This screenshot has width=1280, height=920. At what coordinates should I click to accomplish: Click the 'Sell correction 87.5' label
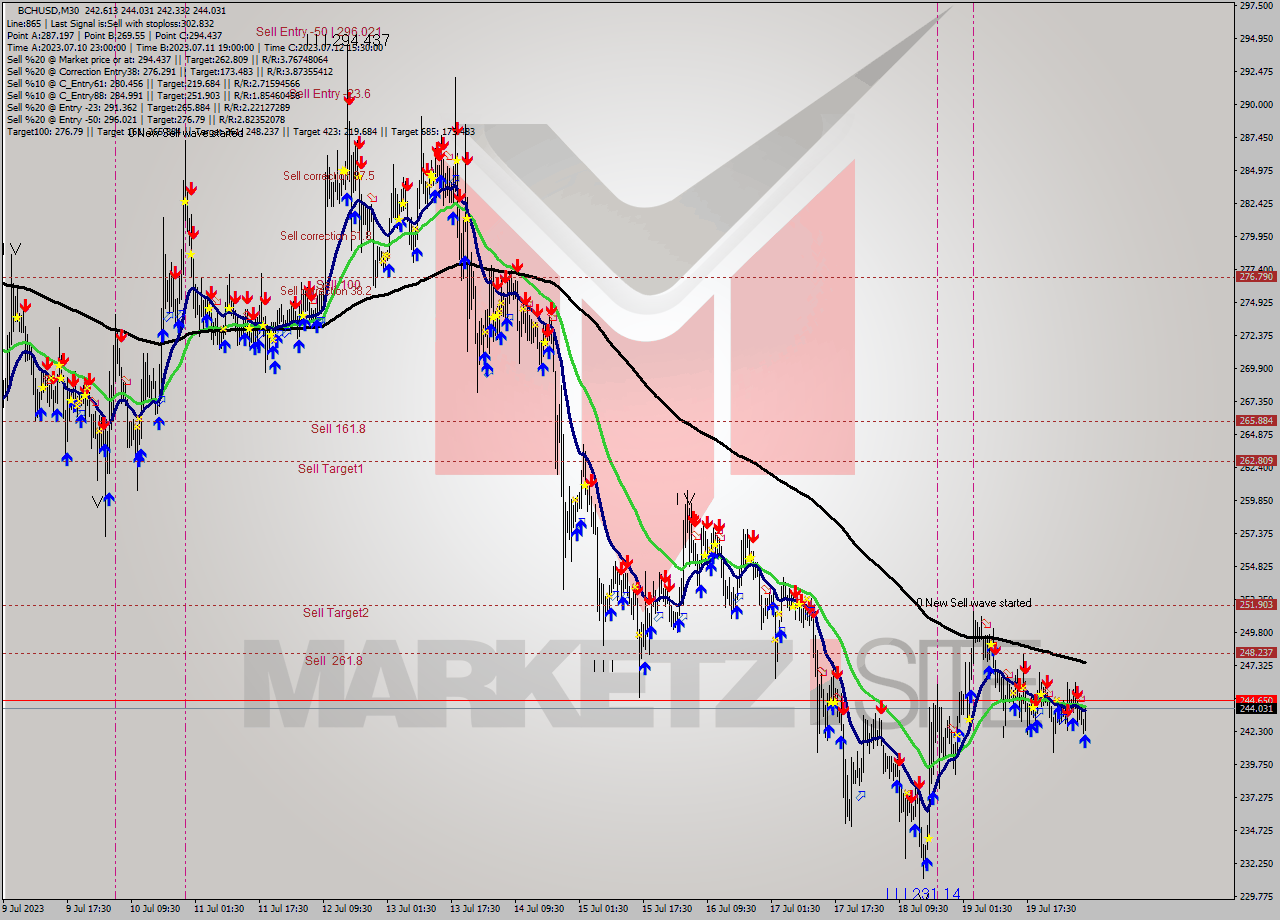click(x=329, y=176)
